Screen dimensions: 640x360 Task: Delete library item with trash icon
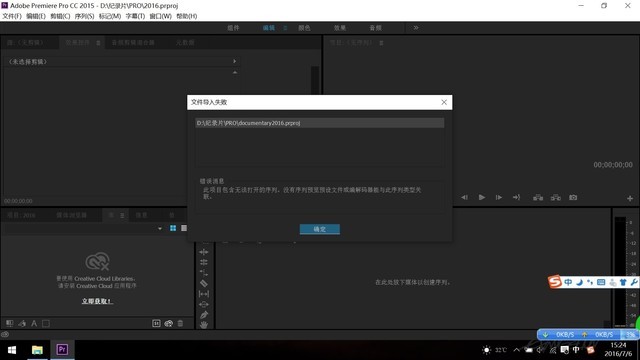[180, 323]
